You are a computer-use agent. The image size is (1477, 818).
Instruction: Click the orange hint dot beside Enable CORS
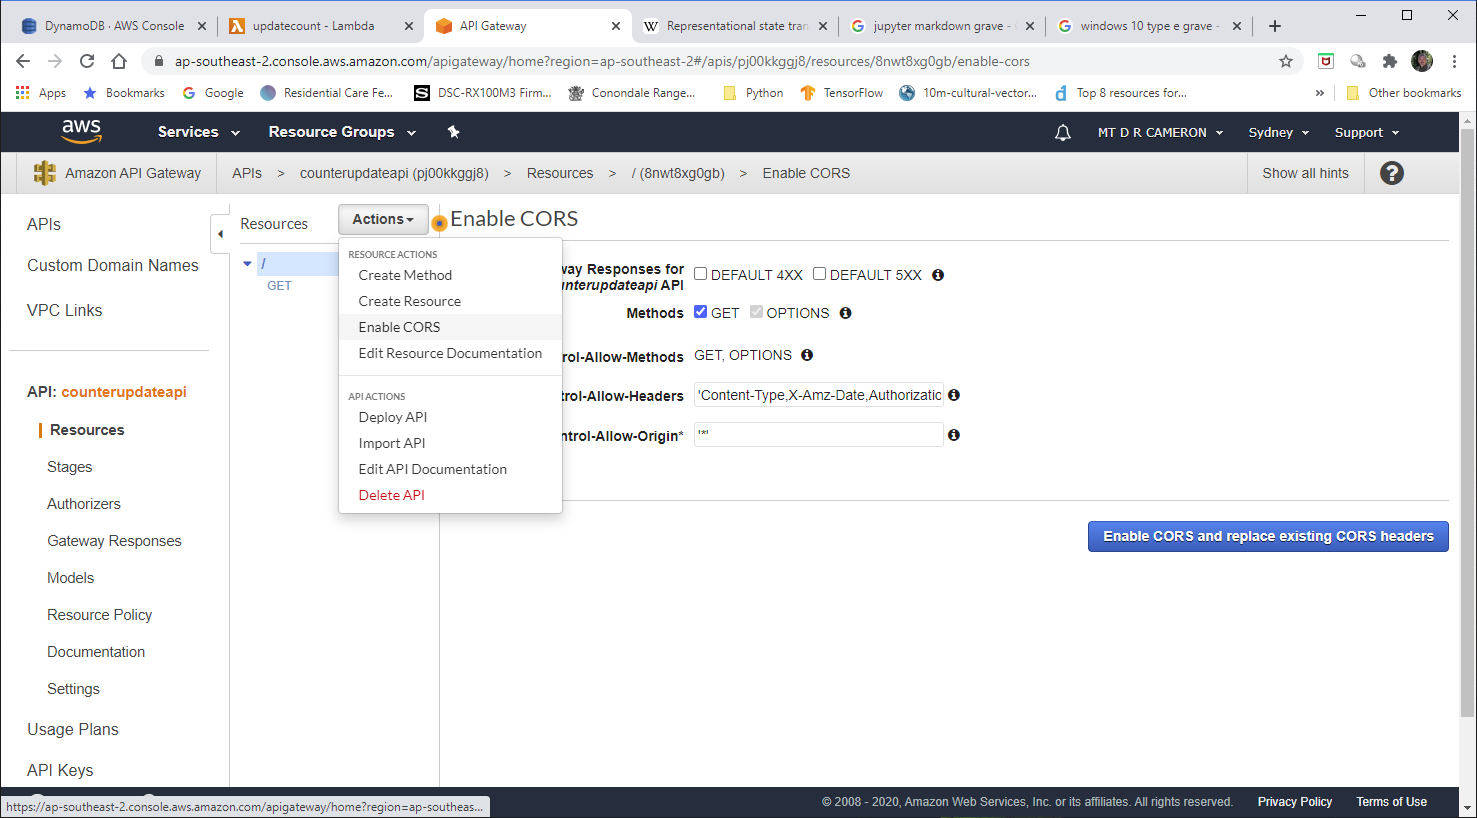(439, 223)
